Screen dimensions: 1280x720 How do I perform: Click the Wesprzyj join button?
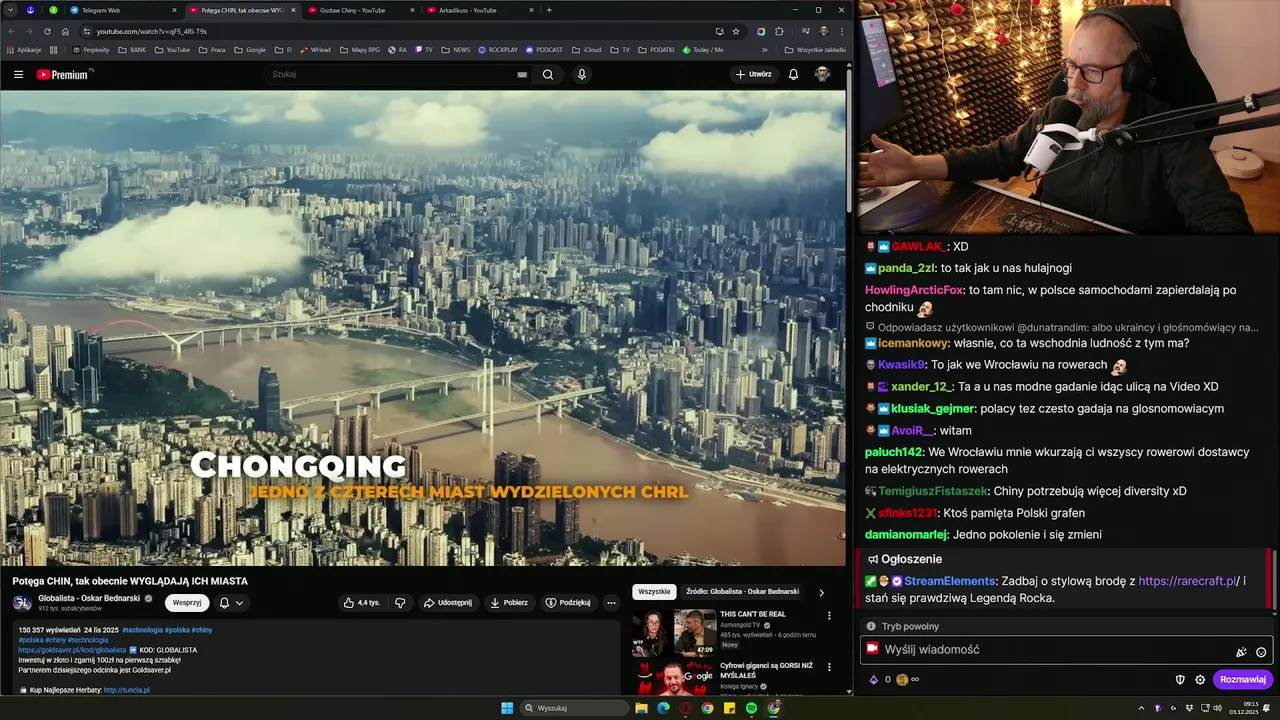click(x=187, y=603)
